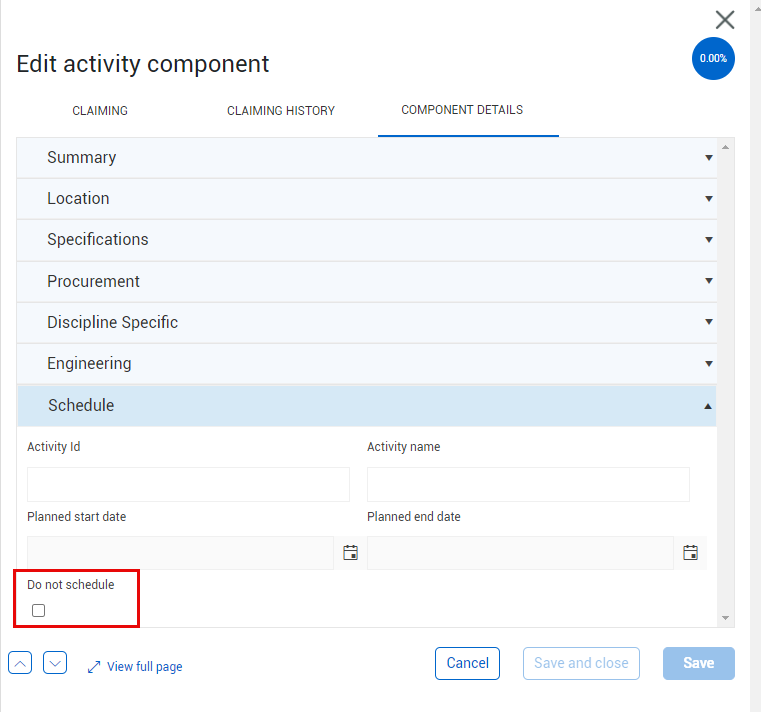Viewport: 761px width, 712px height.
Task: Open the Planned start date calendar picker
Action: (x=350, y=552)
